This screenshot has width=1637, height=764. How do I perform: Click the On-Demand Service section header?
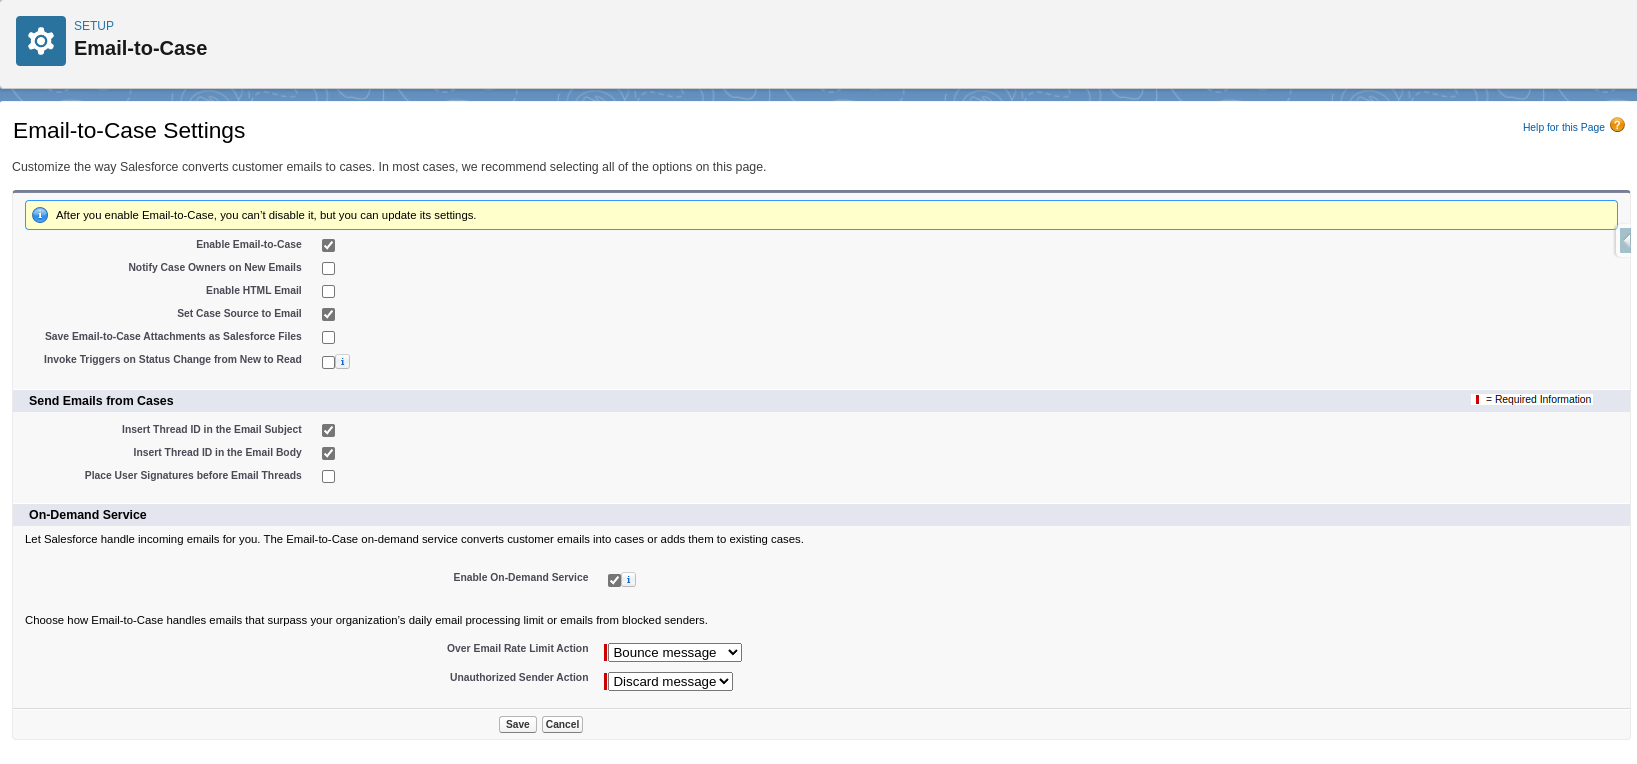coord(88,515)
